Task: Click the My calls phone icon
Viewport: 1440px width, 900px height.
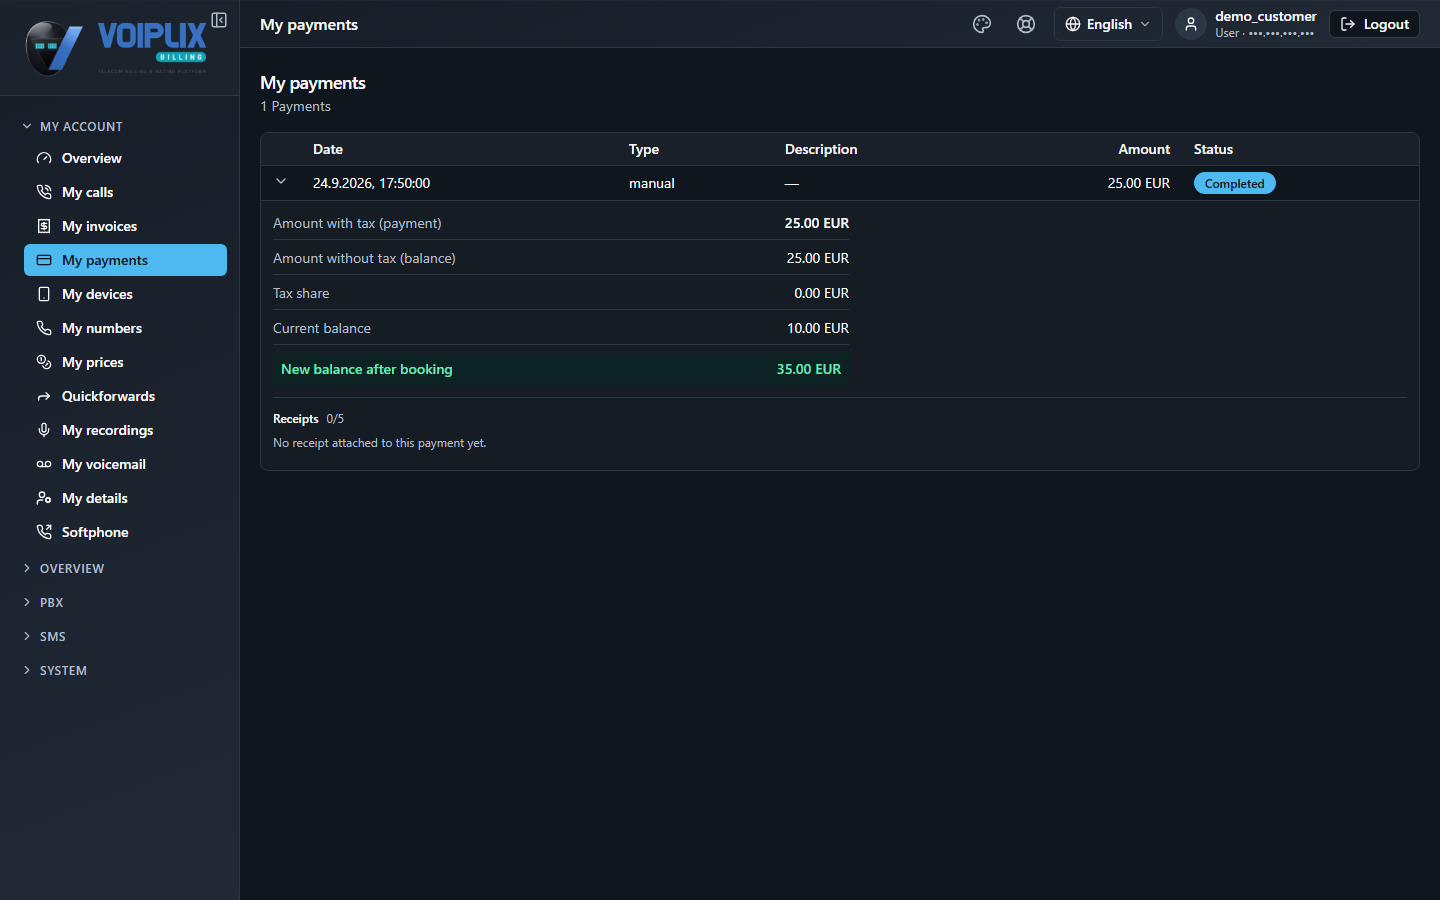Action: [44, 192]
